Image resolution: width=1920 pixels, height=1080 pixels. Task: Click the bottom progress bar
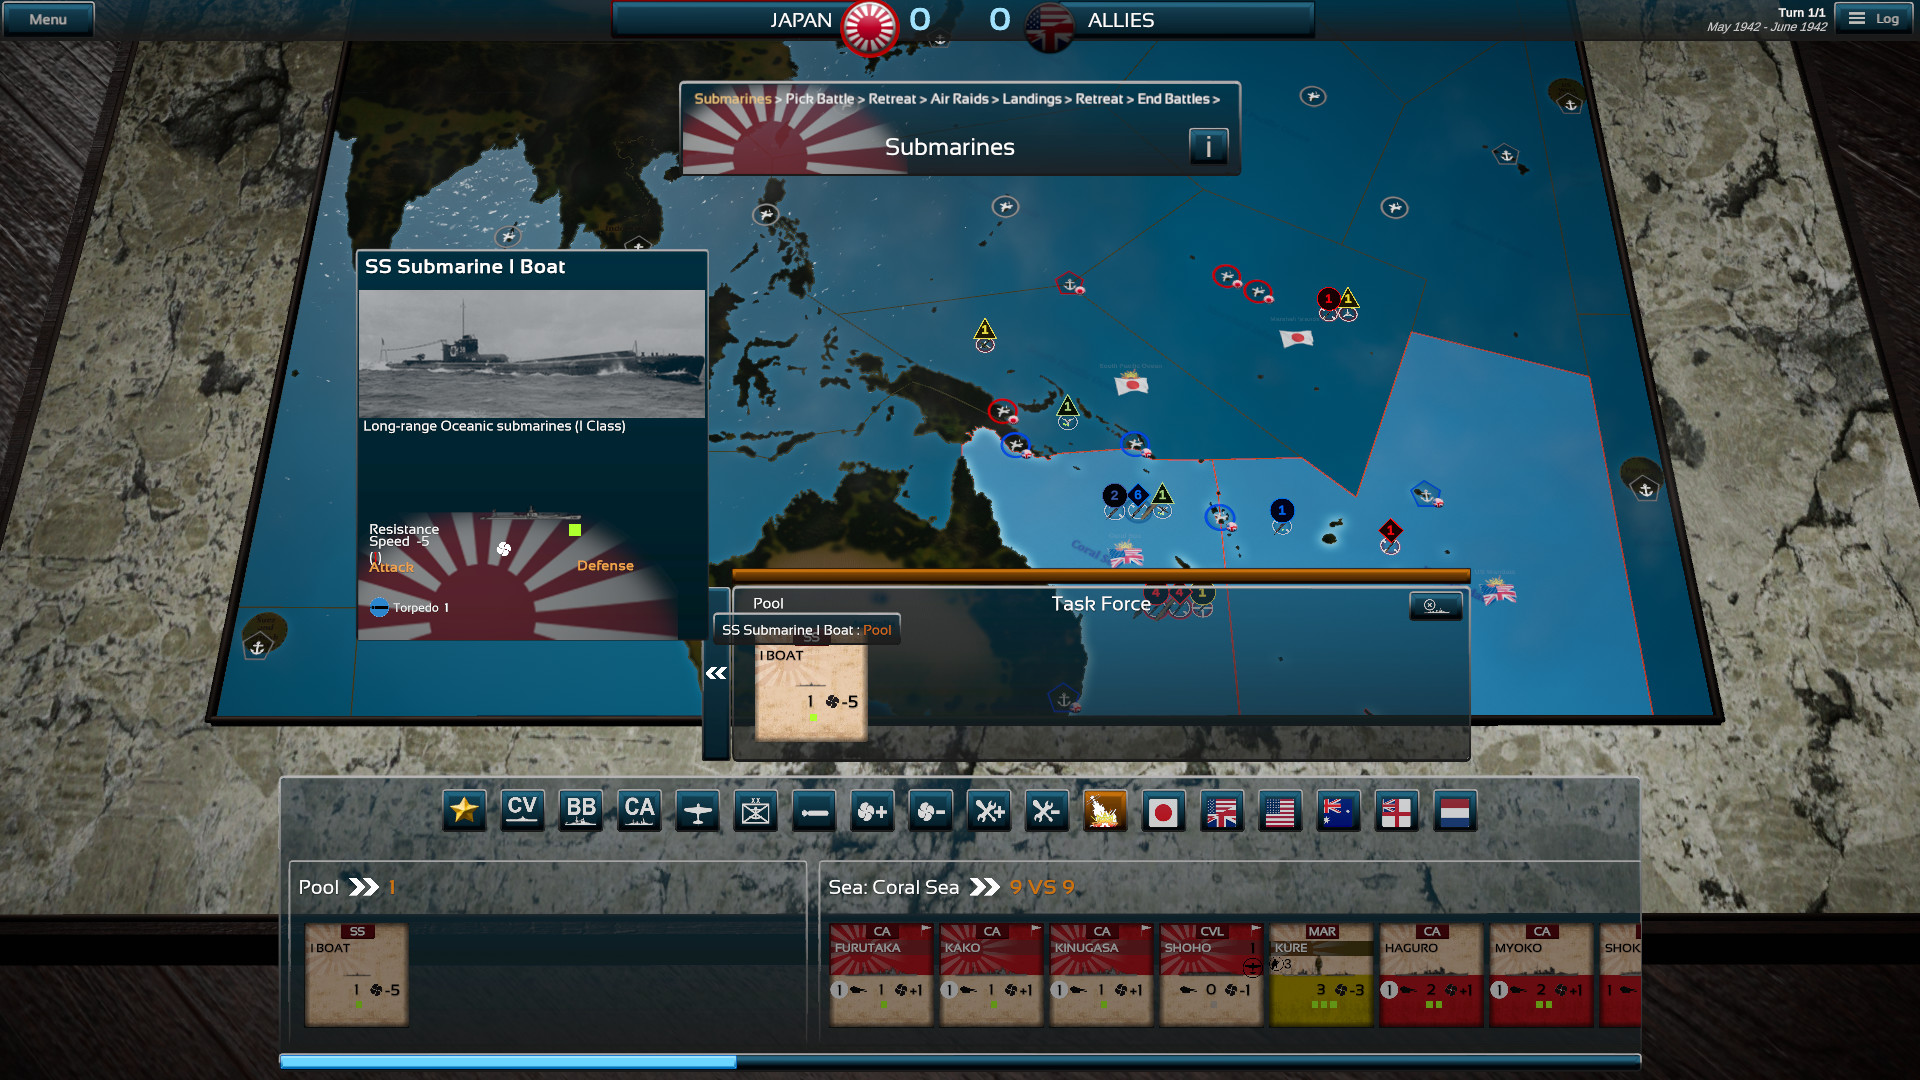[960, 1060]
